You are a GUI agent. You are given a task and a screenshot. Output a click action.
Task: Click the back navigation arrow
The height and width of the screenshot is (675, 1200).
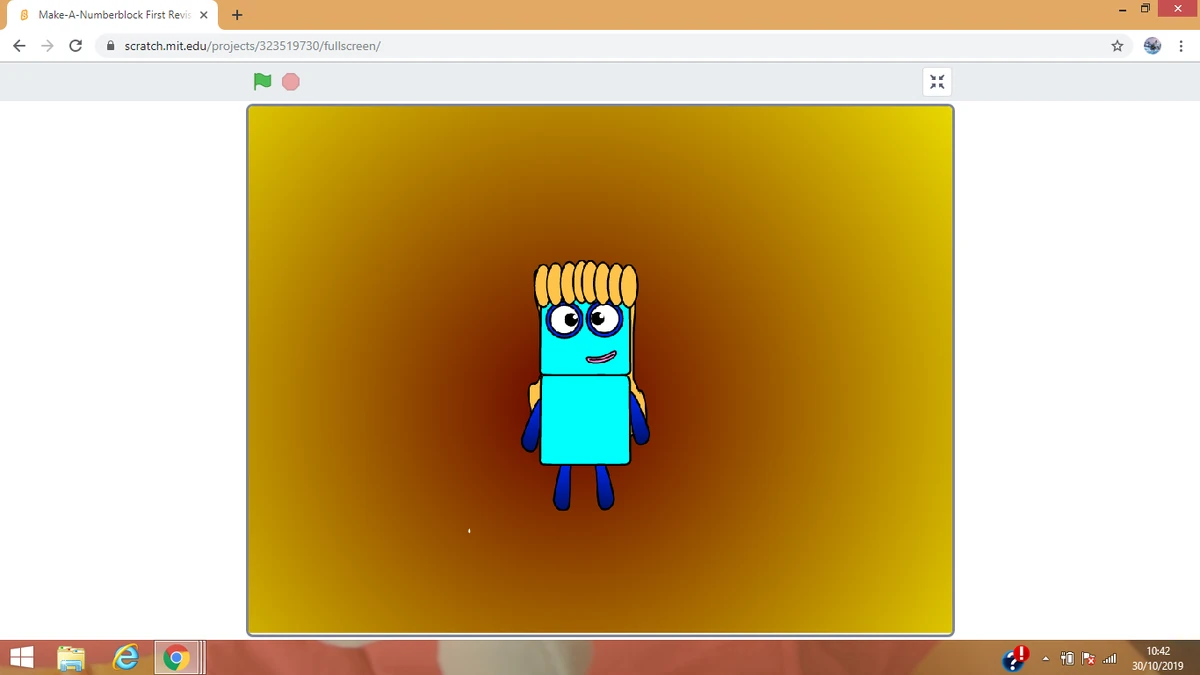pyautogui.click(x=18, y=45)
